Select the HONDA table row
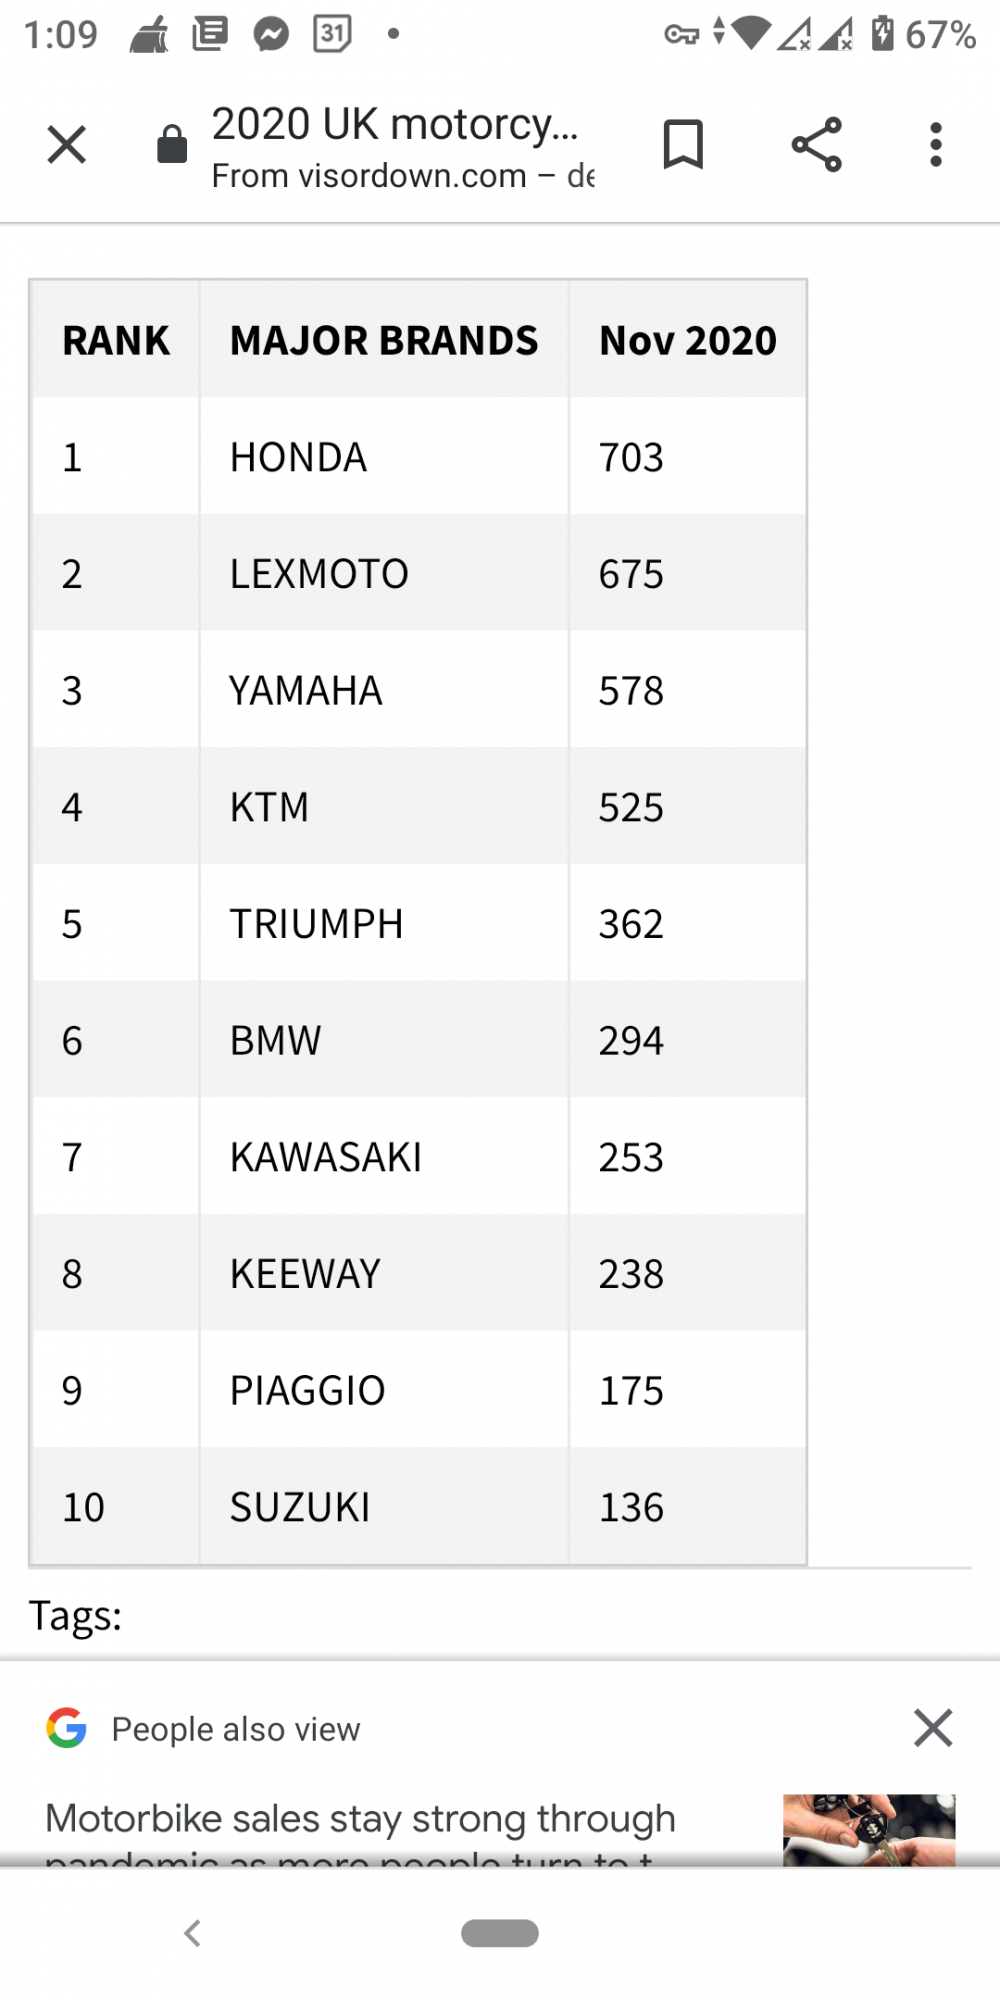The width and height of the screenshot is (1000, 2000). tap(419, 457)
